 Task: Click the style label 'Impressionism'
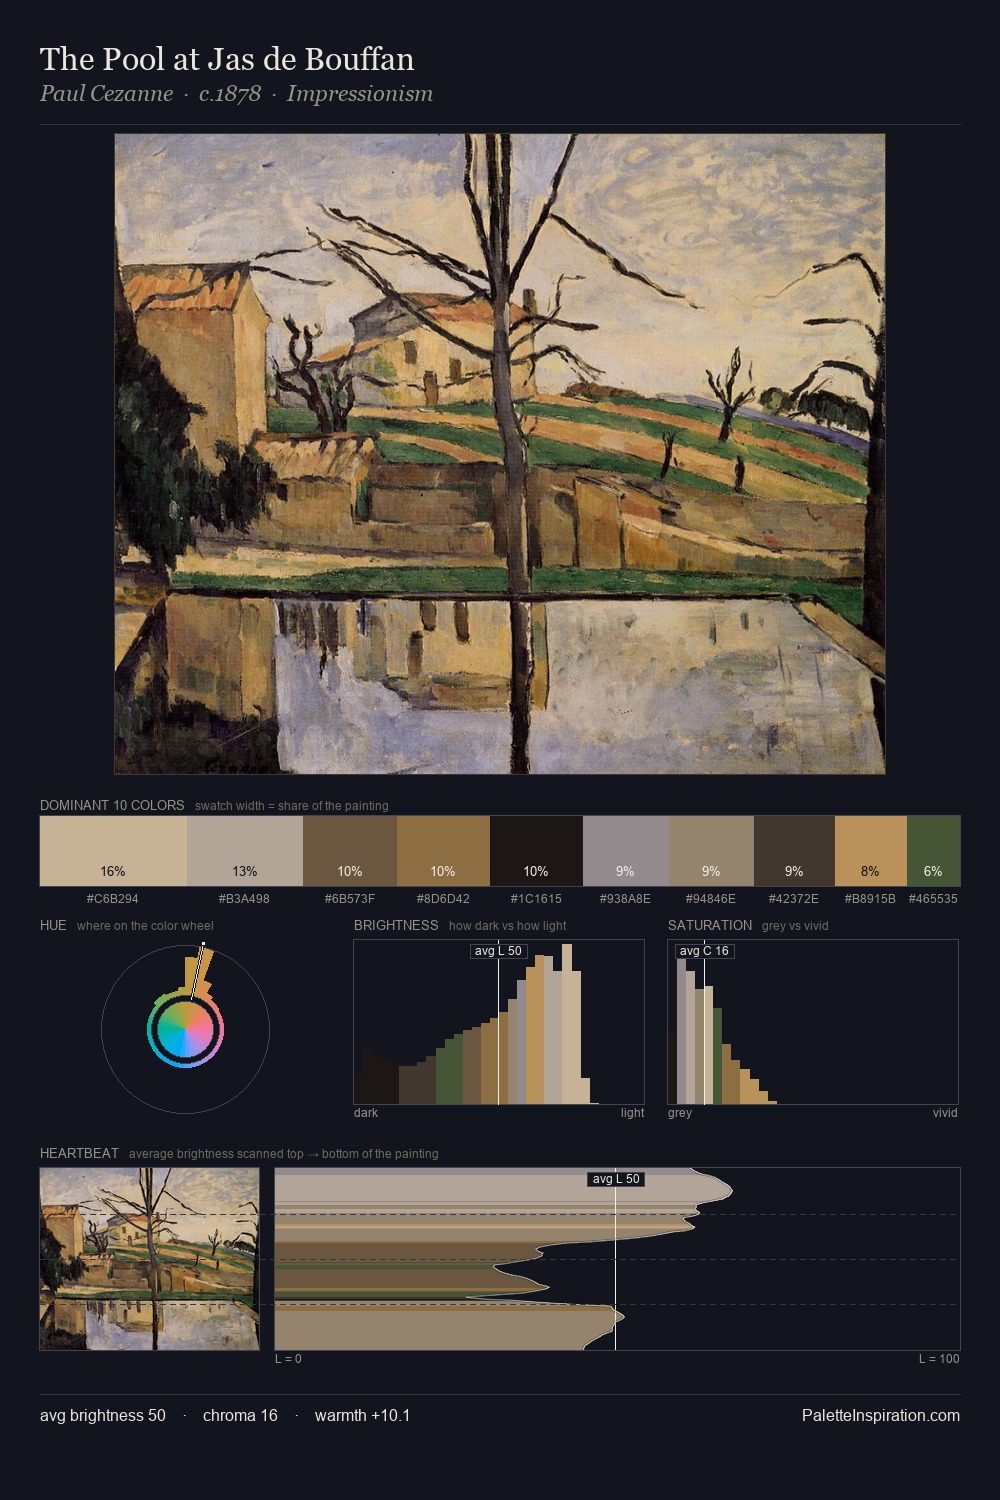[x=360, y=94]
